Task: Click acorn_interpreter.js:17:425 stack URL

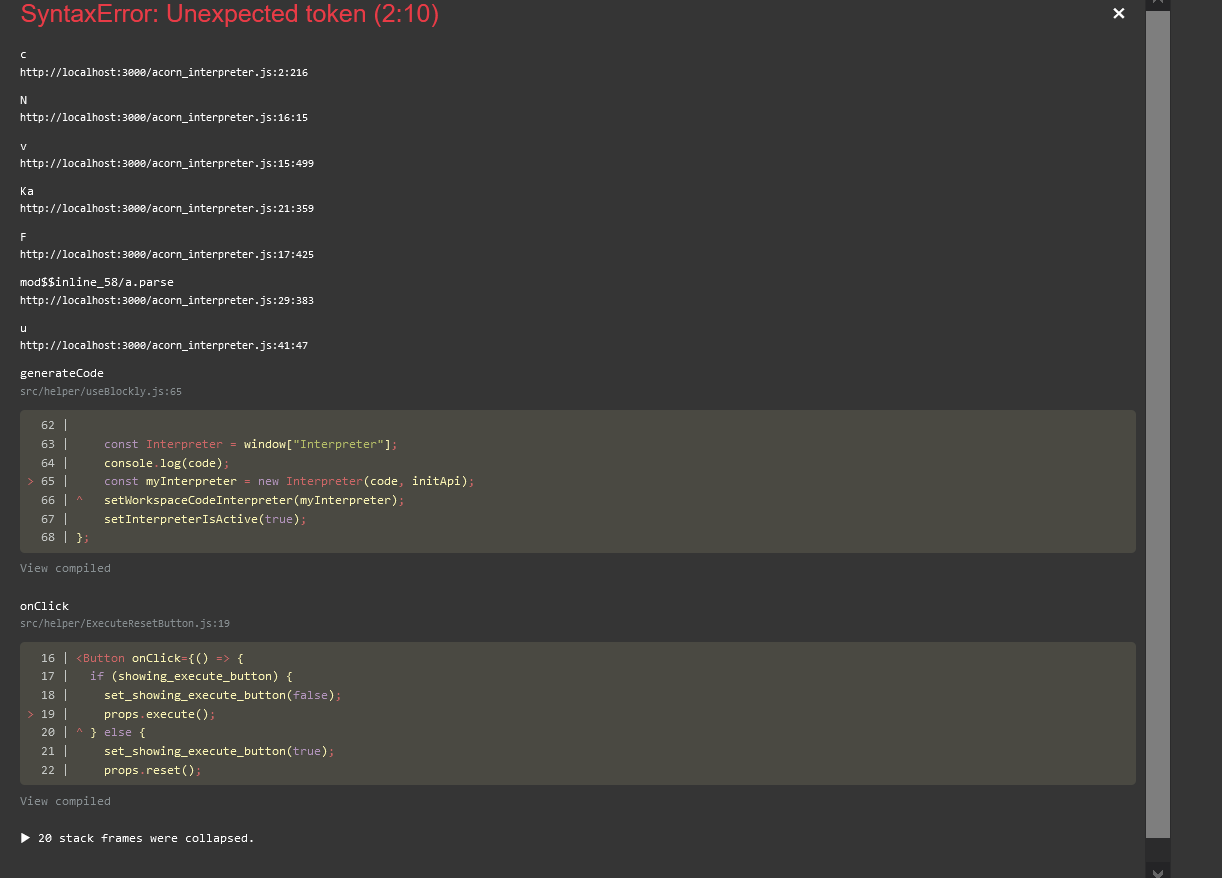Action: coord(167,254)
